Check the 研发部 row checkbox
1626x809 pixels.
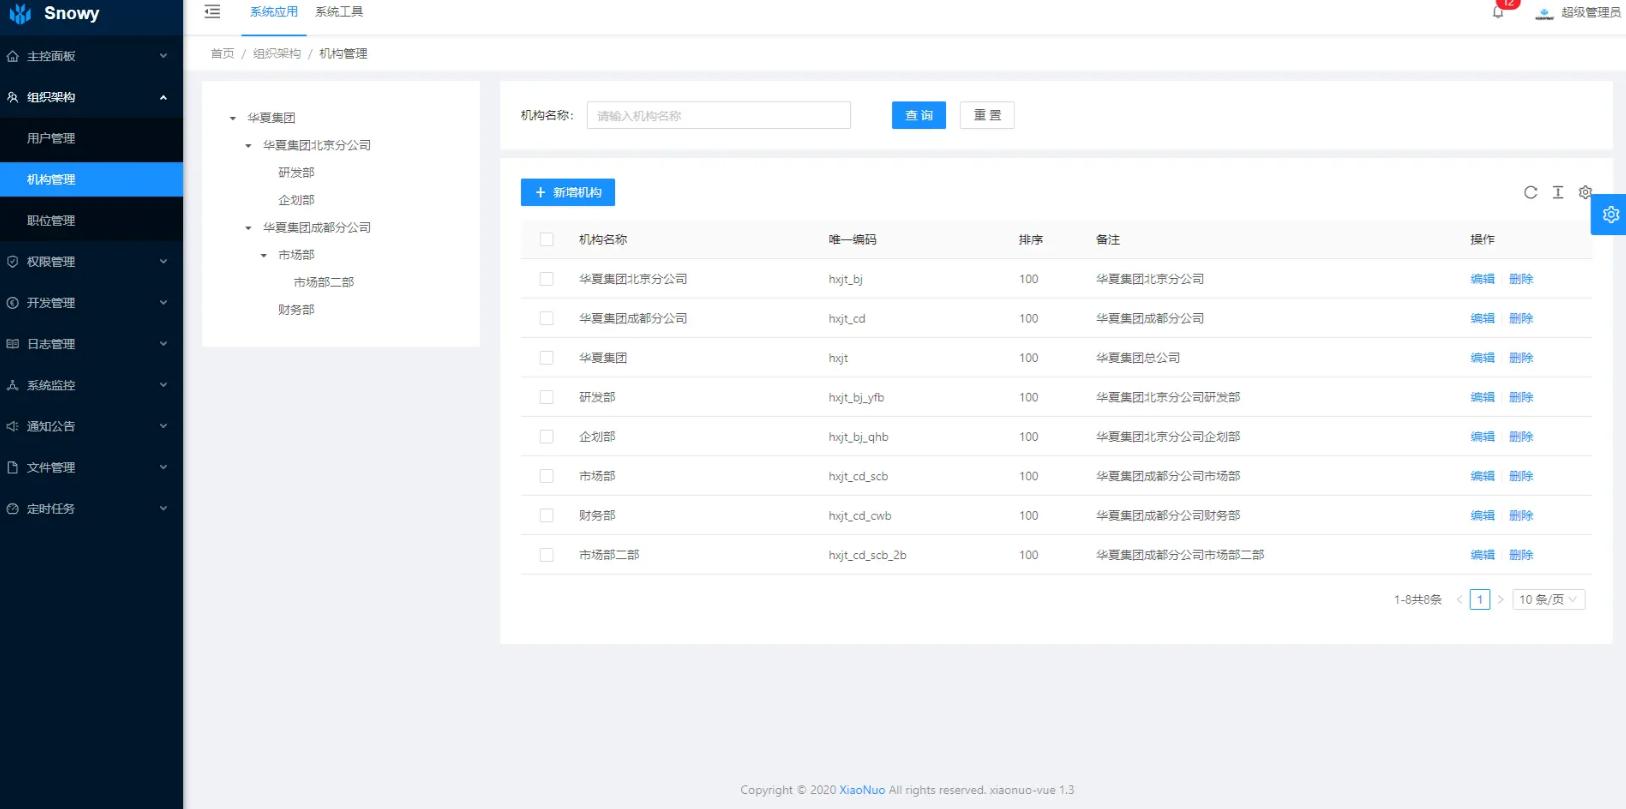(x=546, y=397)
